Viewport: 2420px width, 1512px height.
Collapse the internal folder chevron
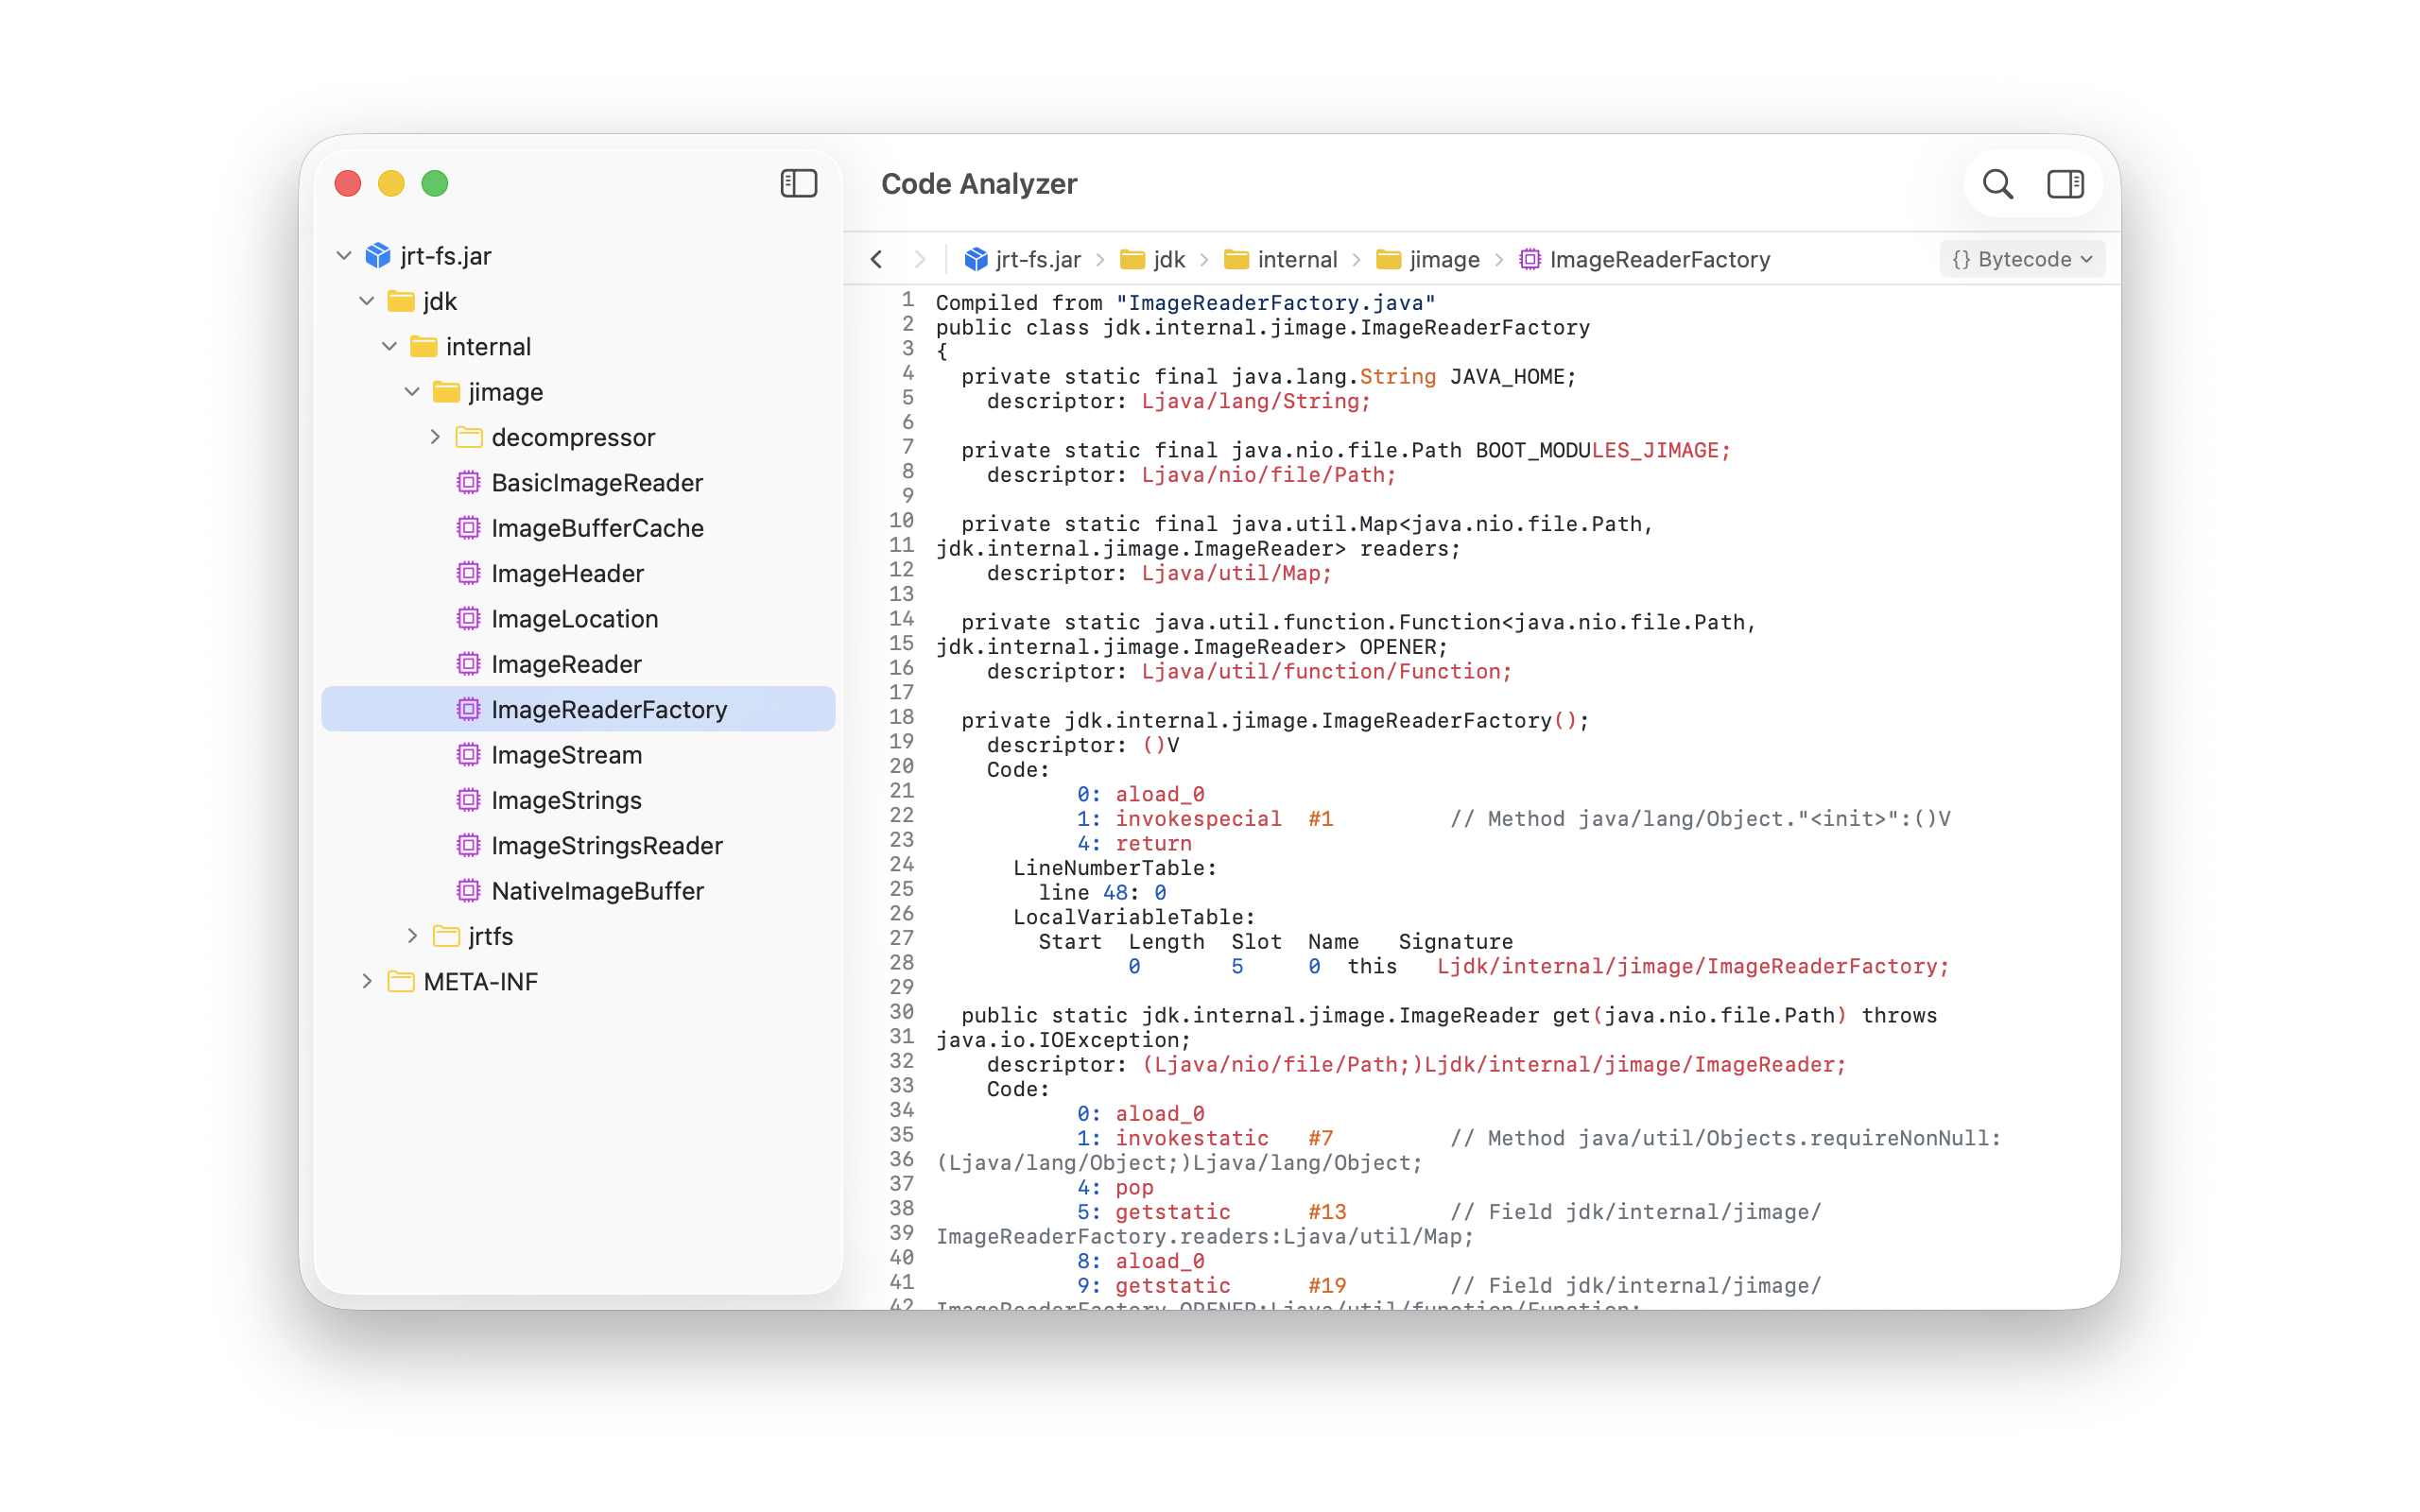tap(389, 347)
